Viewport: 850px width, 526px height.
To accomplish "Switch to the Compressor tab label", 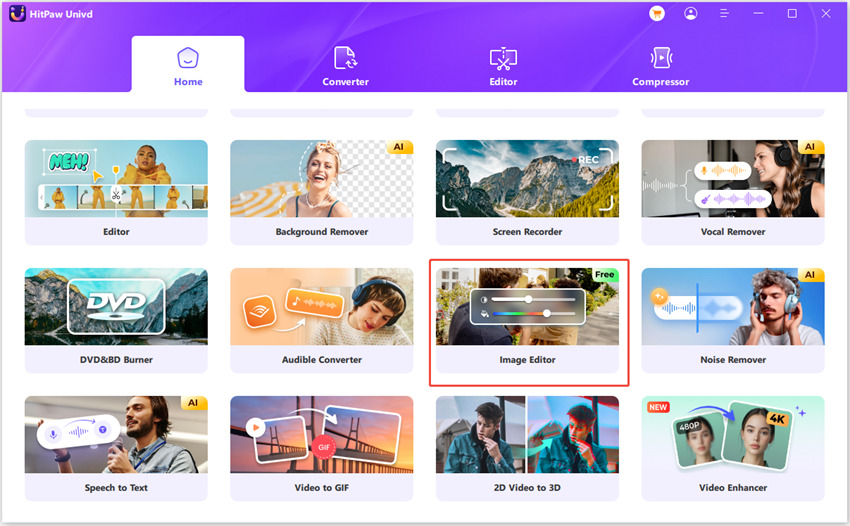I will pyautogui.click(x=661, y=82).
